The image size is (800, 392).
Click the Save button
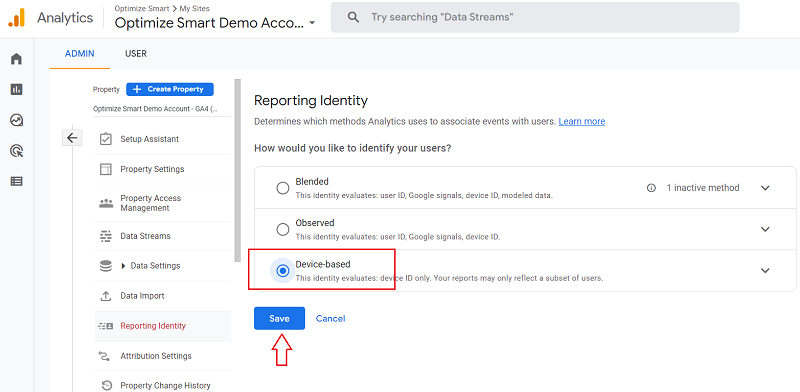pyautogui.click(x=280, y=318)
